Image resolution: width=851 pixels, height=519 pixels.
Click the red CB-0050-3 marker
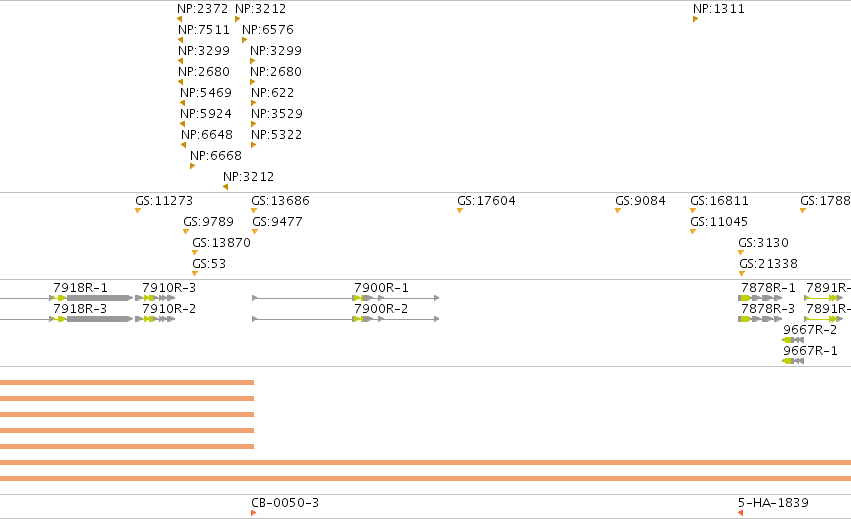tap(253, 513)
